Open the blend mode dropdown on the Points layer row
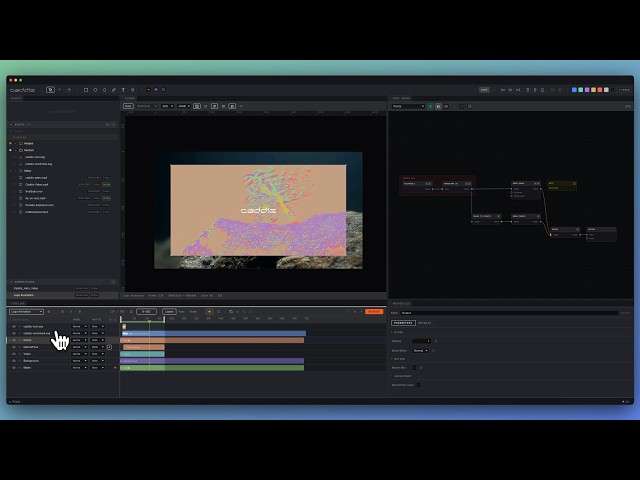Screen dimensions: 640x480 click(x=80, y=340)
